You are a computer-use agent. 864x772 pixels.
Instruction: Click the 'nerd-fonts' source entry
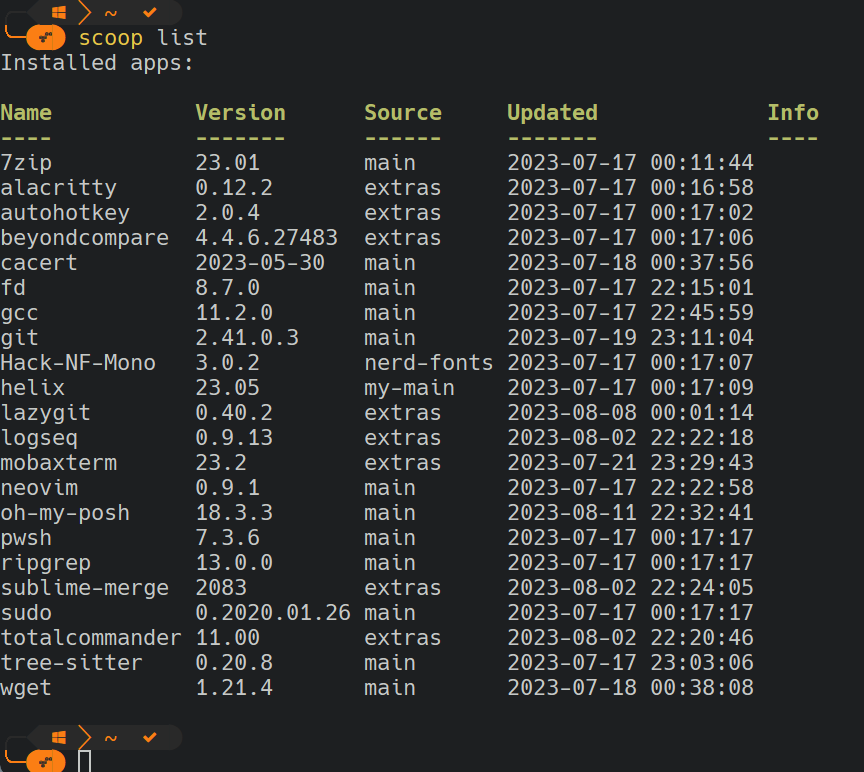429,363
